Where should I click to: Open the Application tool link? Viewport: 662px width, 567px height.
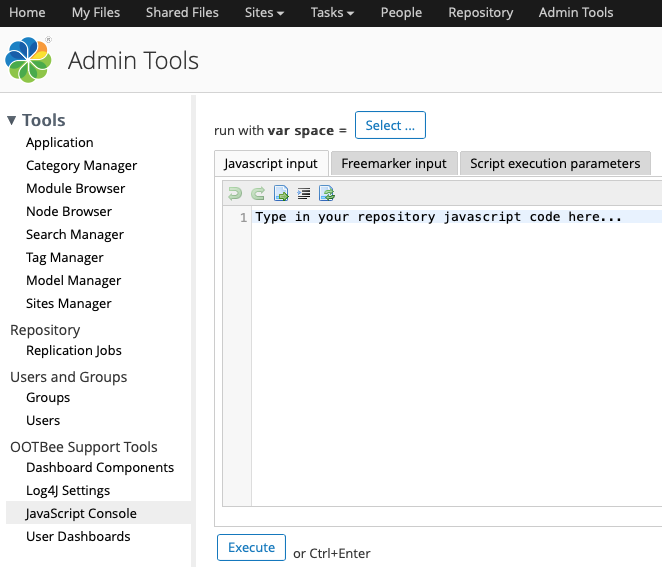(60, 143)
